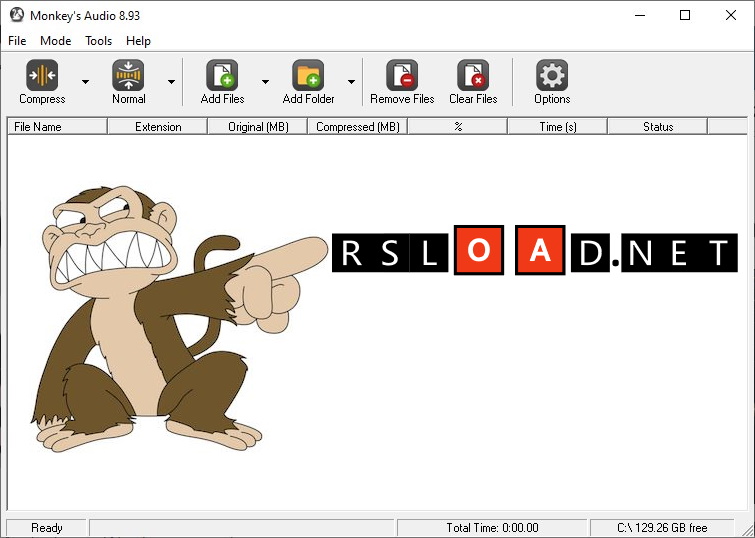This screenshot has height=538, width=755.
Task: Expand the Compress mode dropdown arrow
Action: coord(85,82)
